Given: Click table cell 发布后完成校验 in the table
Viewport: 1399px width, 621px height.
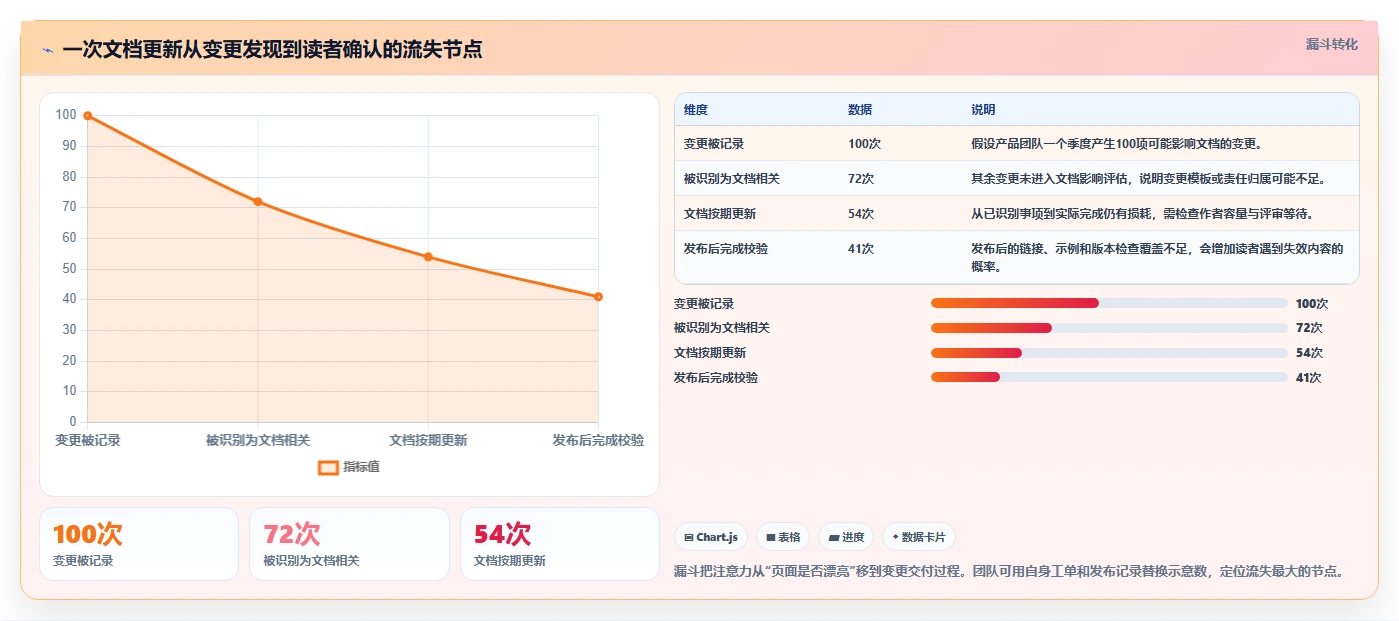Looking at the screenshot, I should (726, 249).
